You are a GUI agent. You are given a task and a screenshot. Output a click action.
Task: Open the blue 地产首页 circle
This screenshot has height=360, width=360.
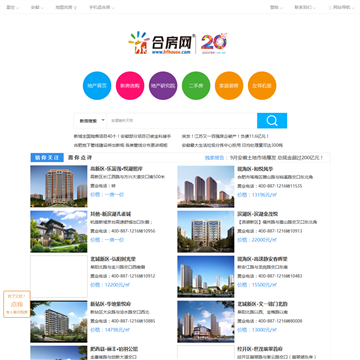97,86
